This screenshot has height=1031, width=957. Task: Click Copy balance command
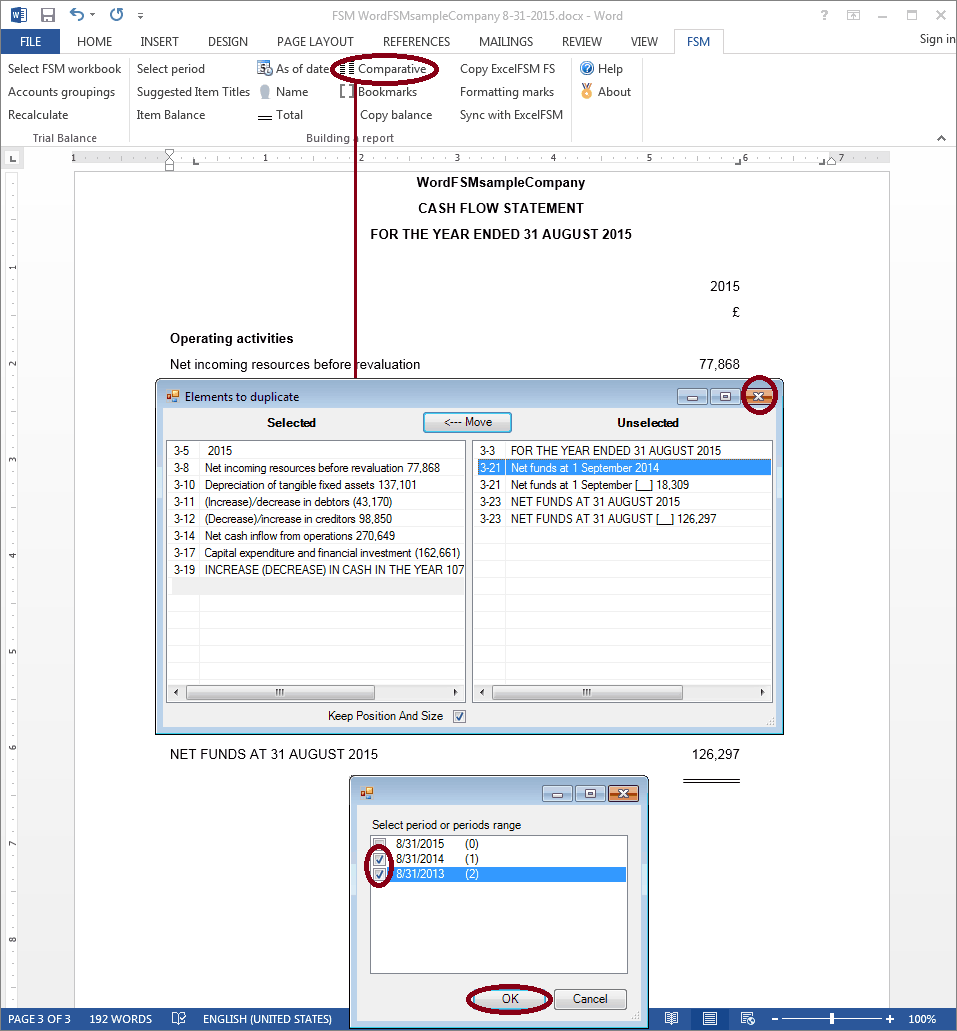tap(396, 115)
